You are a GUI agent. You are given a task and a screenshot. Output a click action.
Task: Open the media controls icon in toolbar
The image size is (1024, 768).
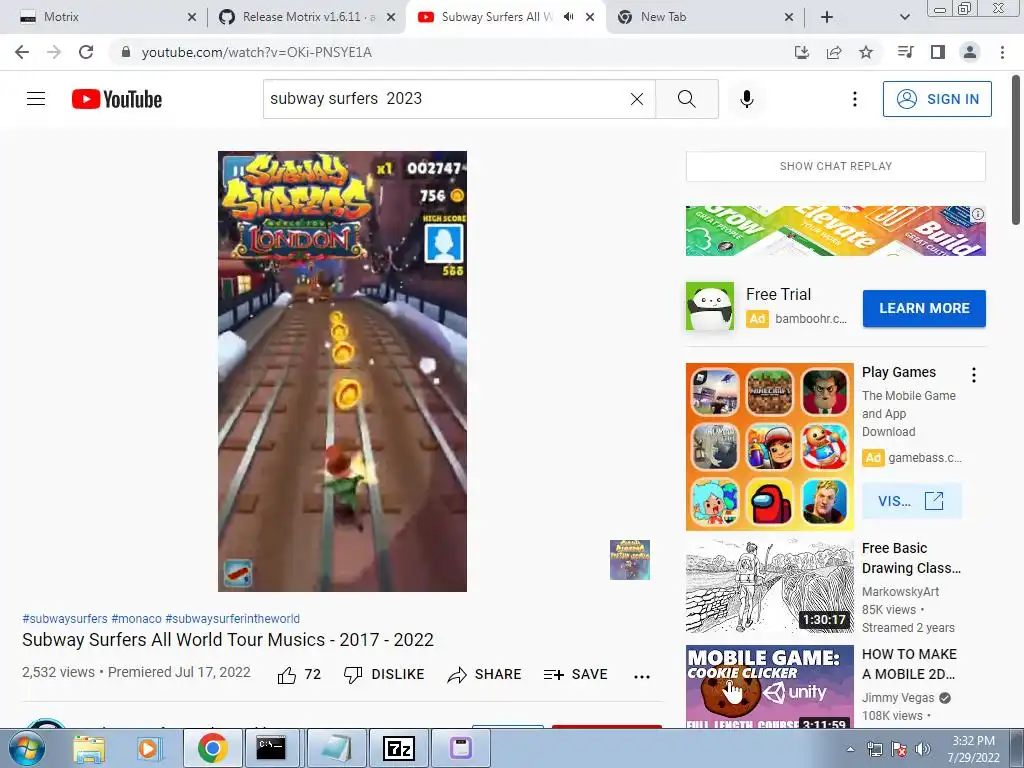pyautogui.click(x=905, y=52)
